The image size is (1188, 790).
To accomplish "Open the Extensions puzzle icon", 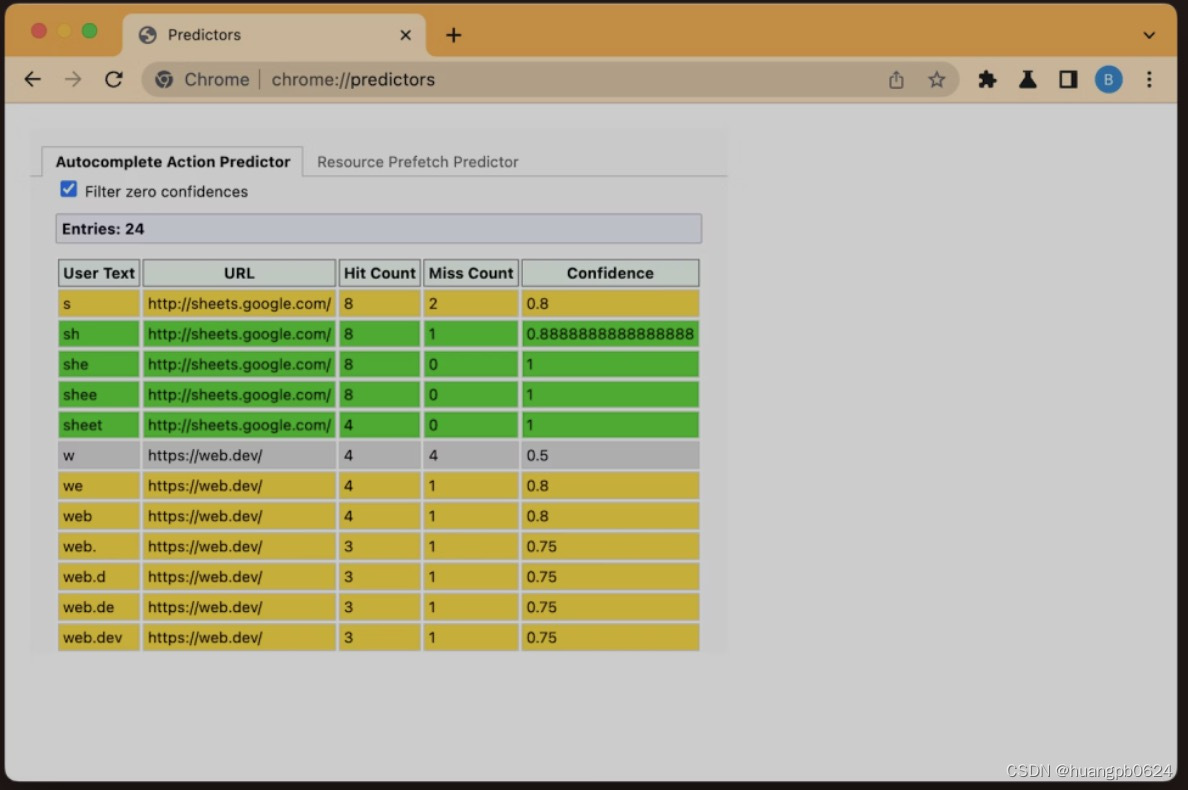I will tap(986, 80).
